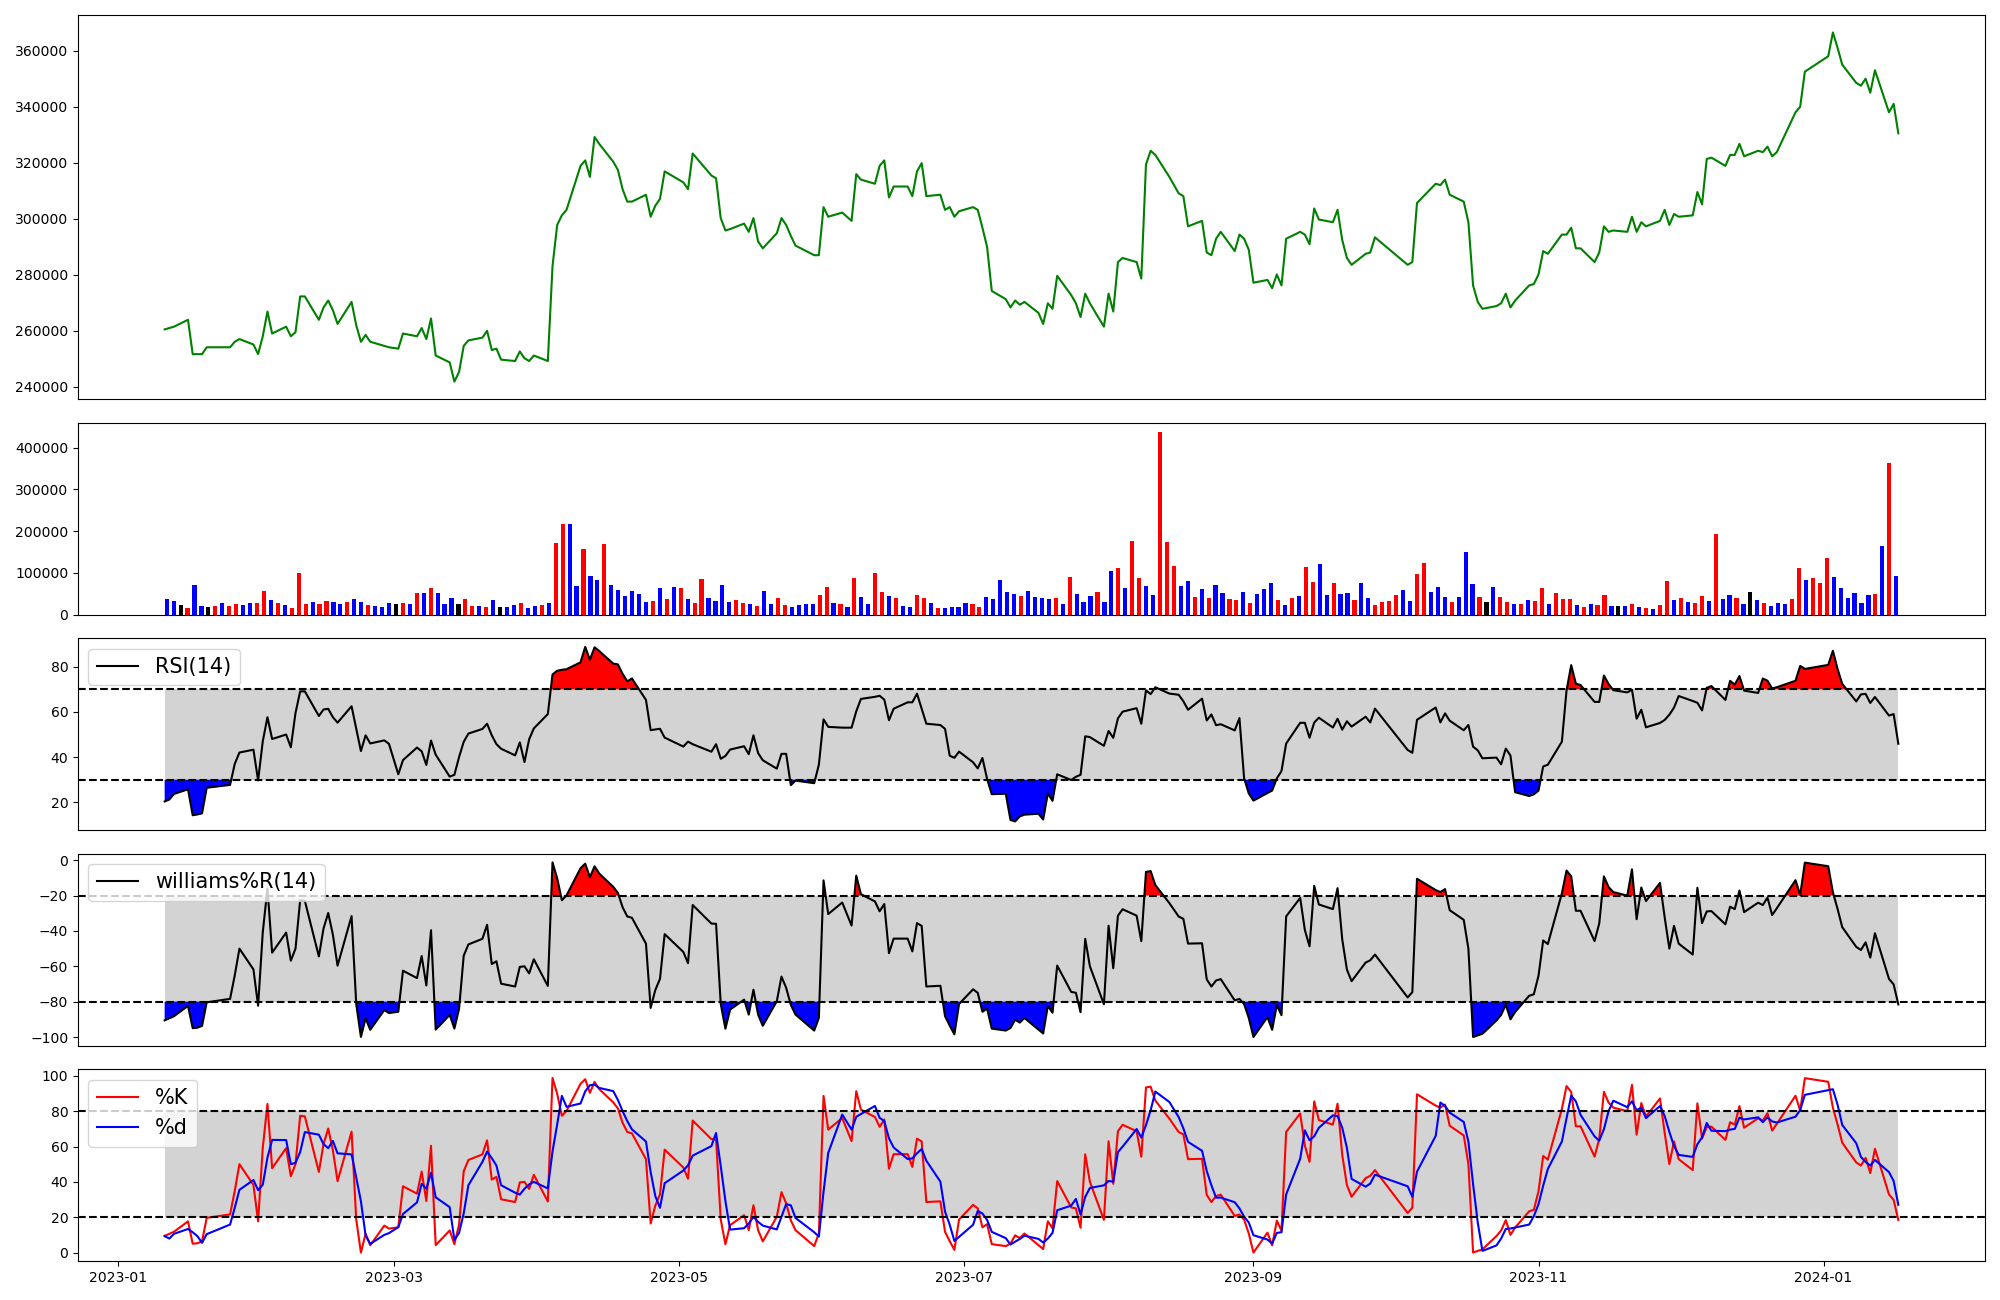
Task: Click the tallest red volume bar
Action: tap(1160, 523)
